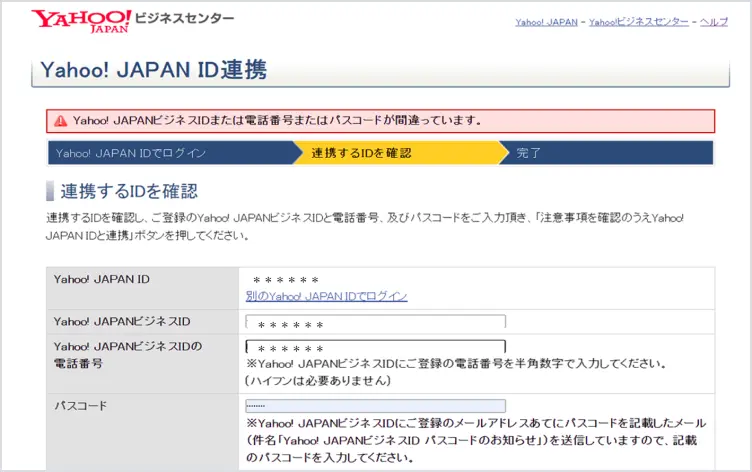Open the ヘルプ link
The image size is (752, 472).
pos(714,22)
